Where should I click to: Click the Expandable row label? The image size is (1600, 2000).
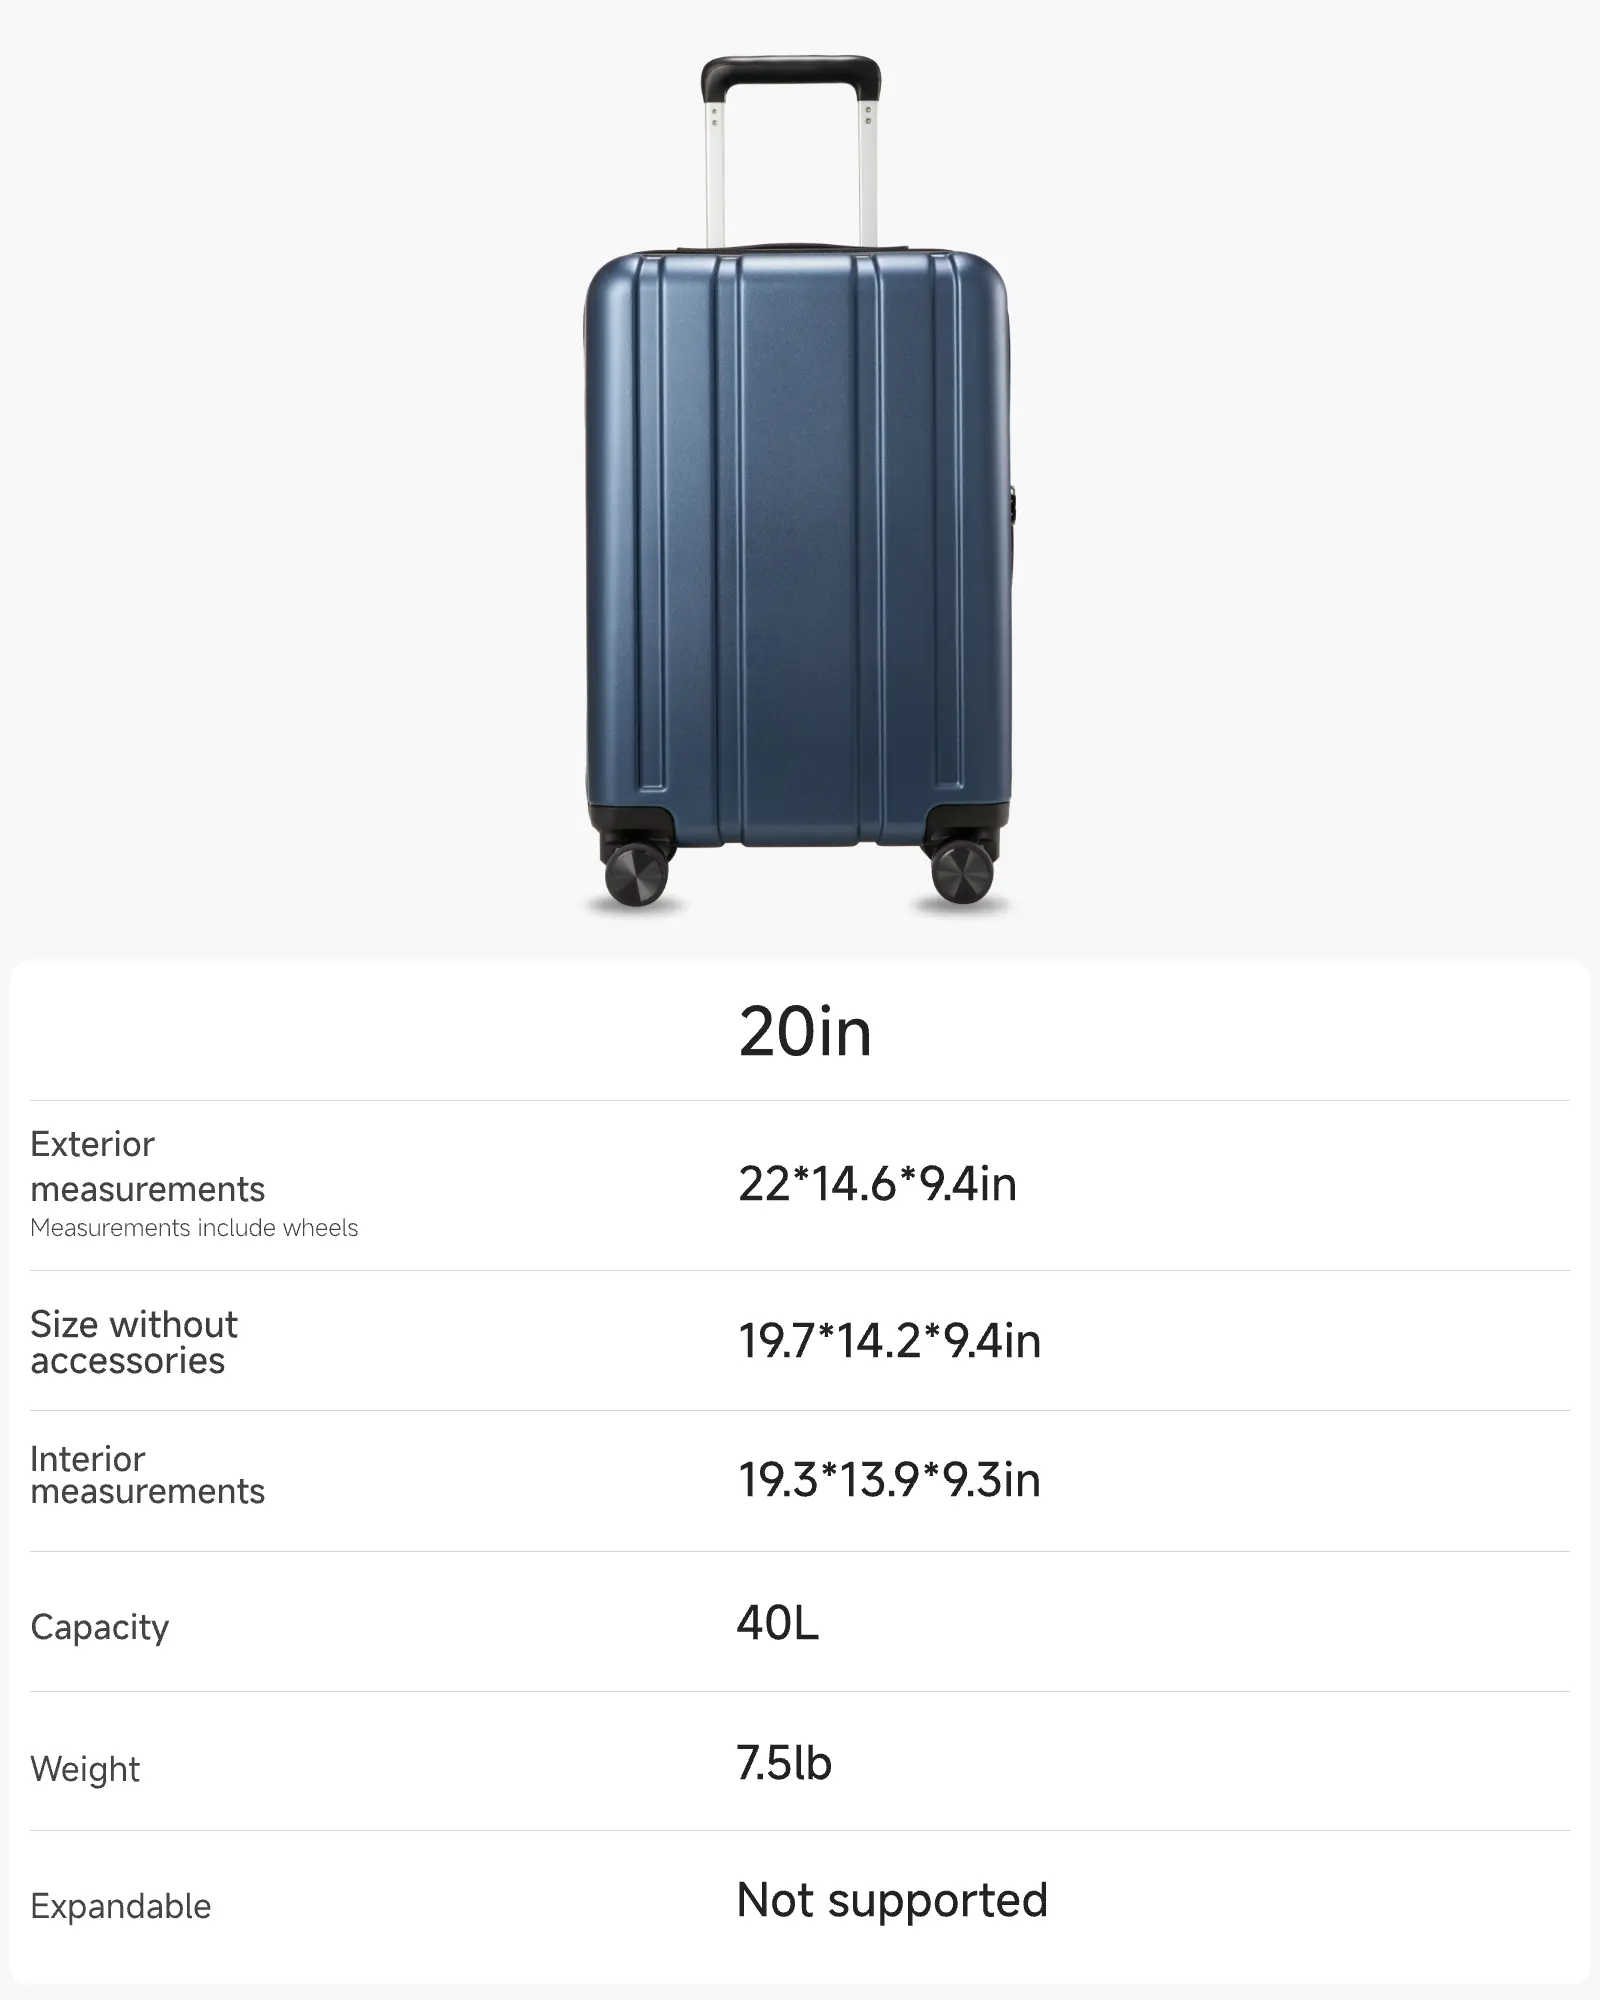tap(121, 1906)
